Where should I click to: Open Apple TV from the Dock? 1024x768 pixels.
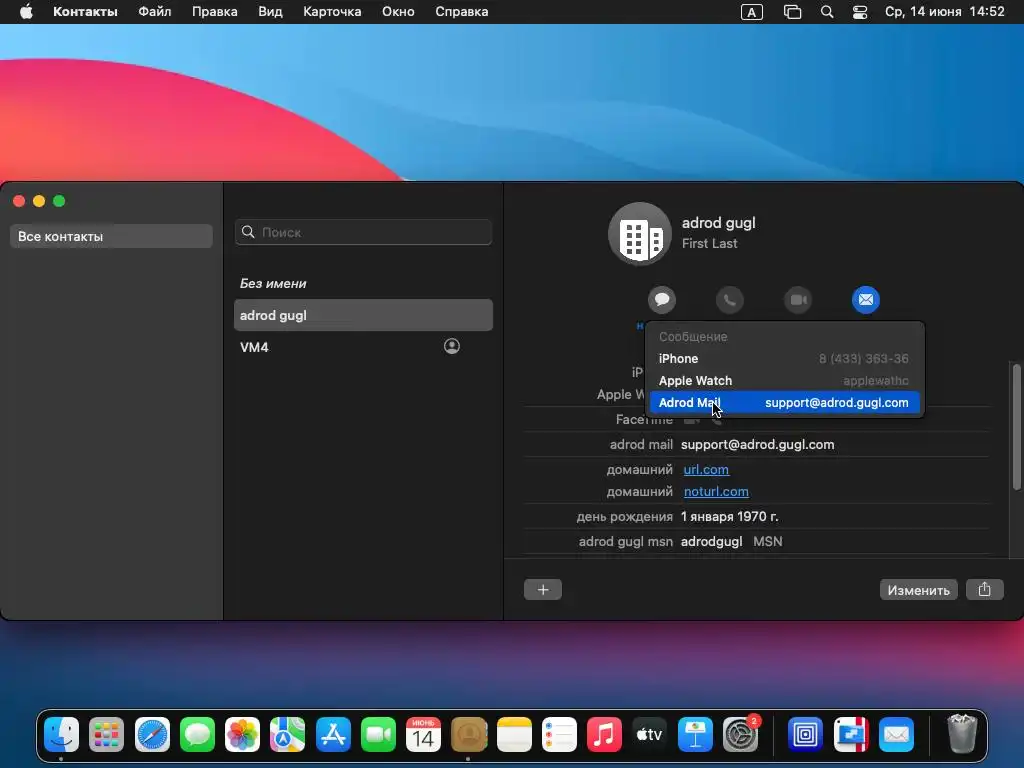pyautogui.click(x=650, y=735)
